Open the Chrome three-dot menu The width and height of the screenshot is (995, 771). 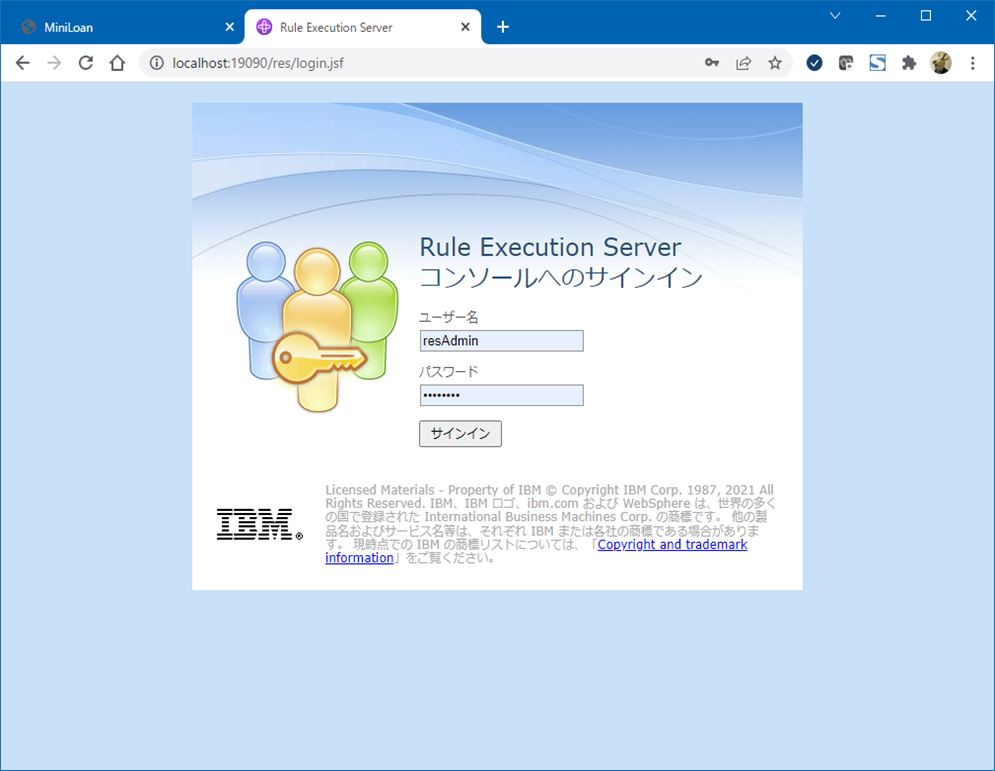(x=973, y=63)
